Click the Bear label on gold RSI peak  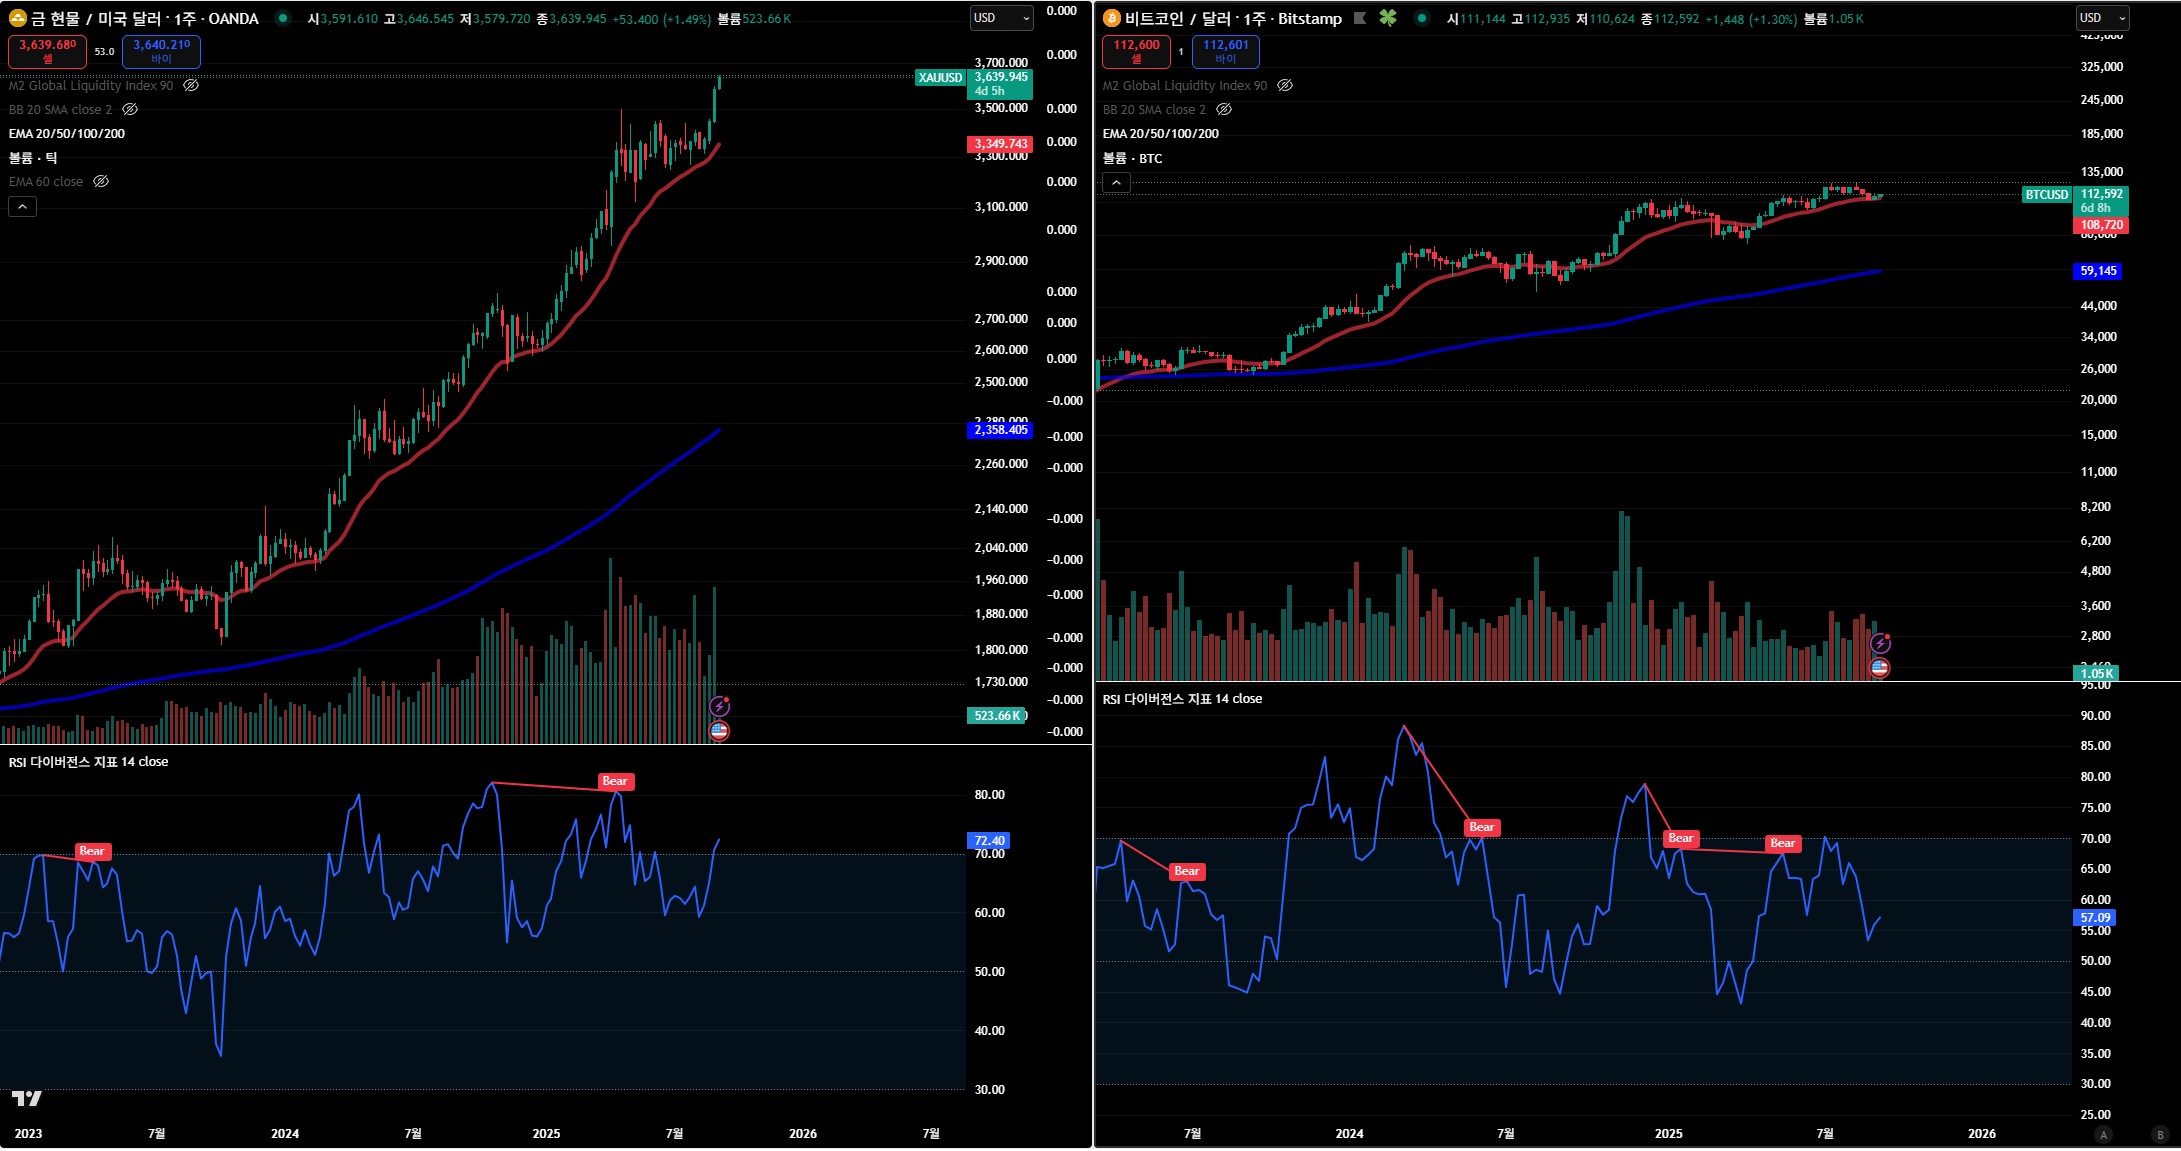(615, 781)
